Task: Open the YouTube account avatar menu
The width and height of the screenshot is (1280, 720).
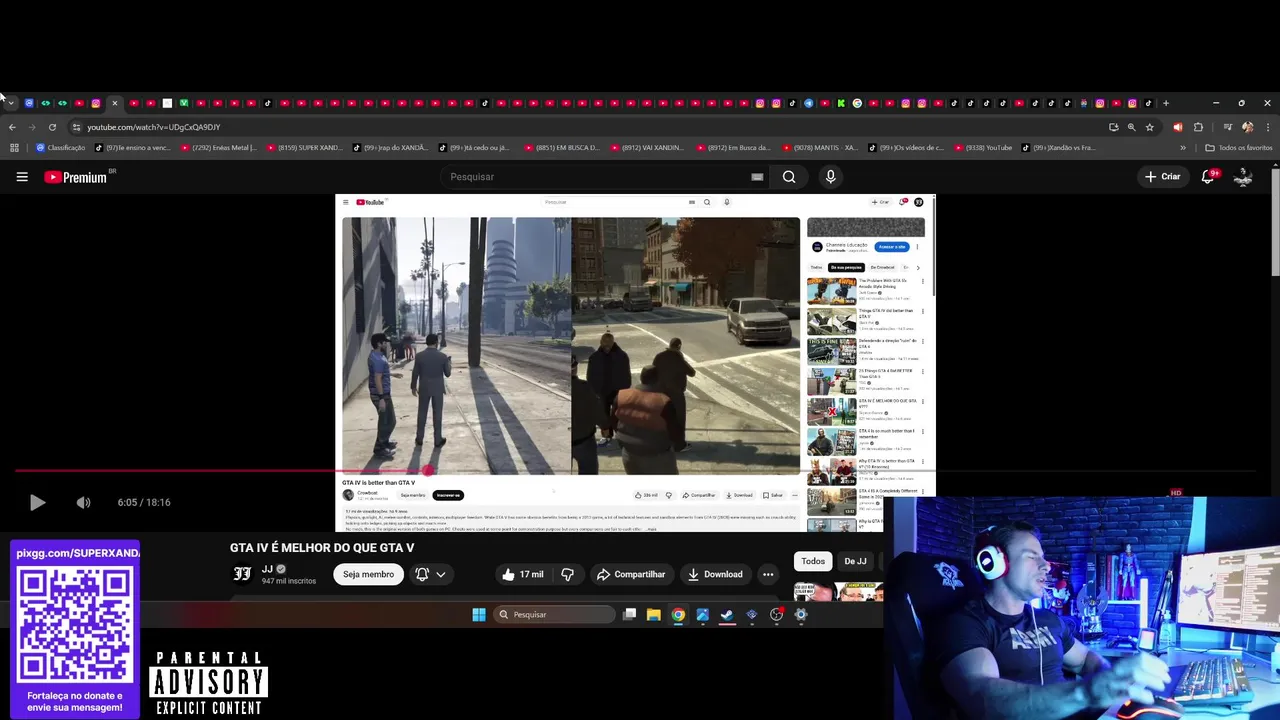Action: (x=1243, y=177)
